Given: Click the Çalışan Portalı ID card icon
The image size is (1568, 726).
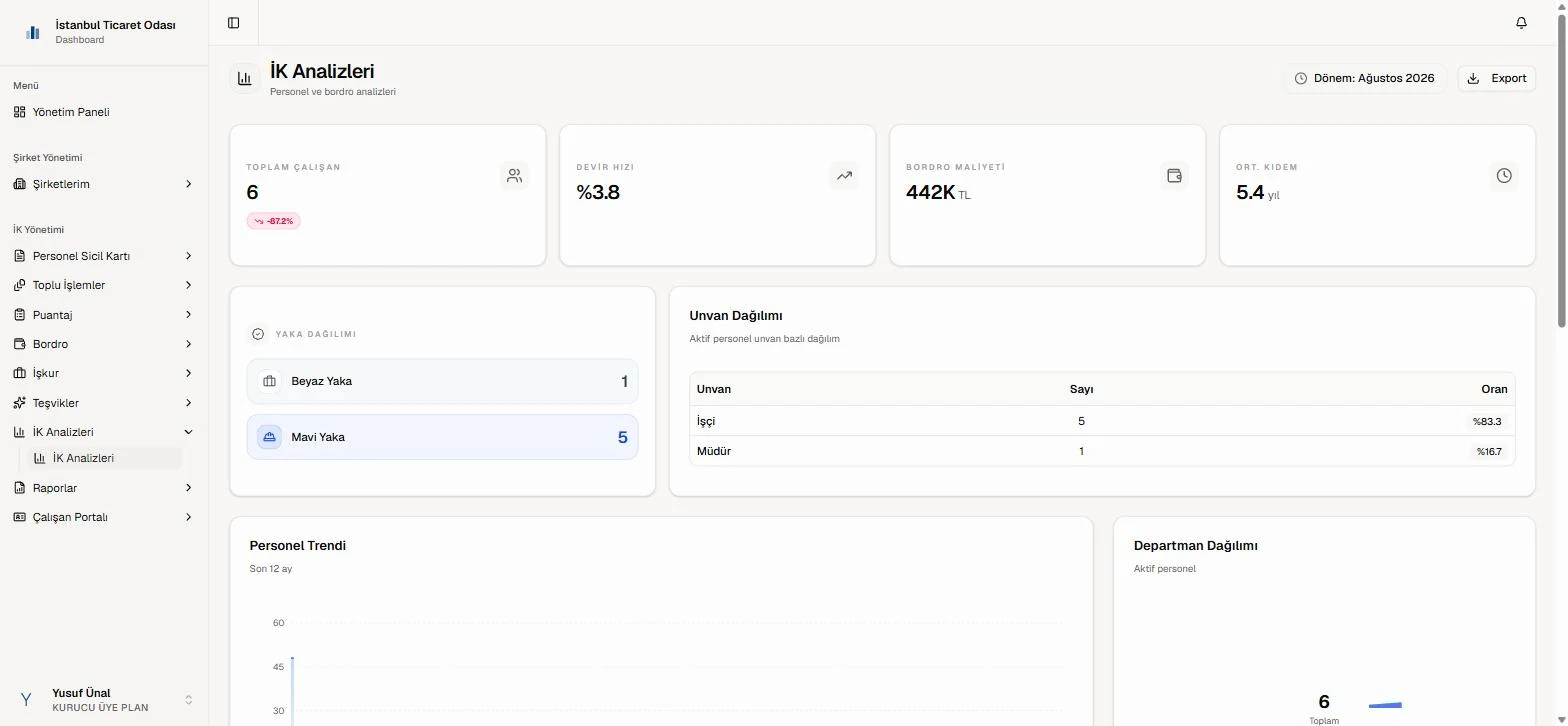Looking at the screenshot, I should coord(19,517).
